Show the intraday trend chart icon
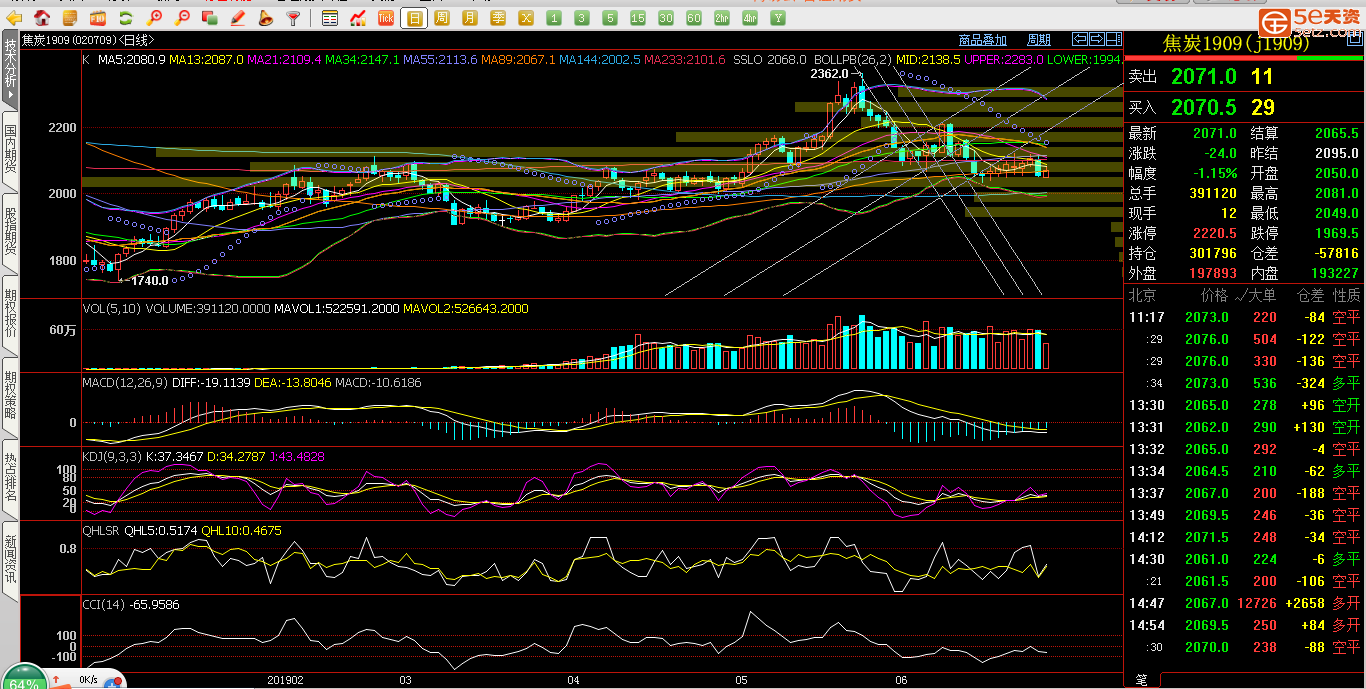The image size is (1366, 689). [x=358, y=18]
